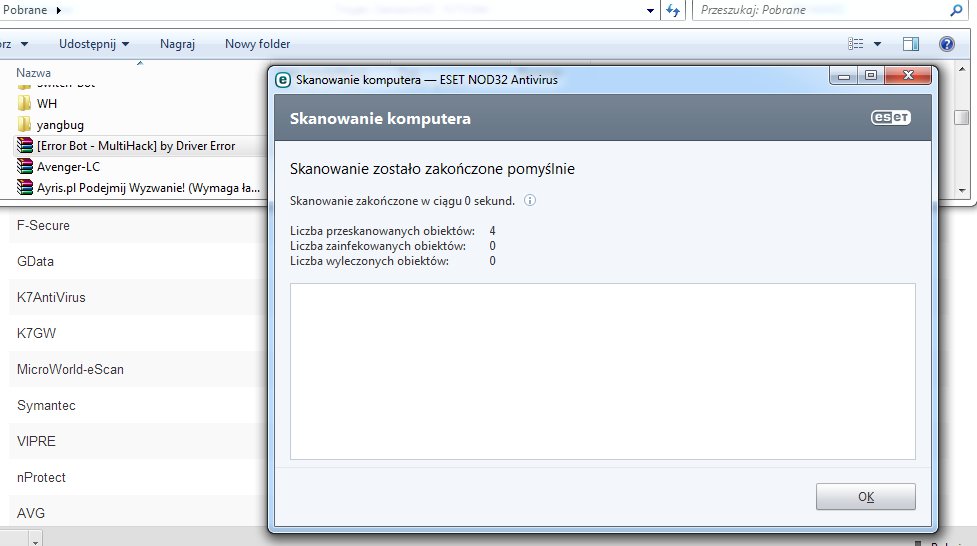The image size is (977, 546).
Task: Open the Udostępnij menu in Explorer
Action: (94, 44)
